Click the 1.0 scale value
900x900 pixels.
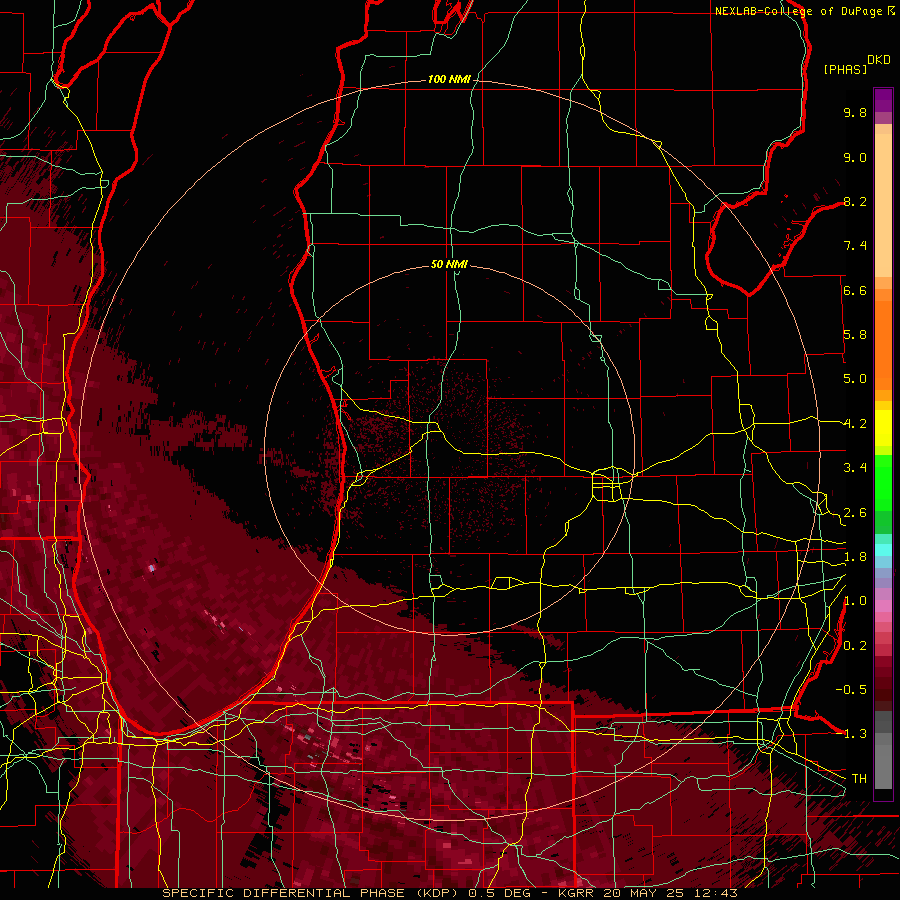coord(855,601)
